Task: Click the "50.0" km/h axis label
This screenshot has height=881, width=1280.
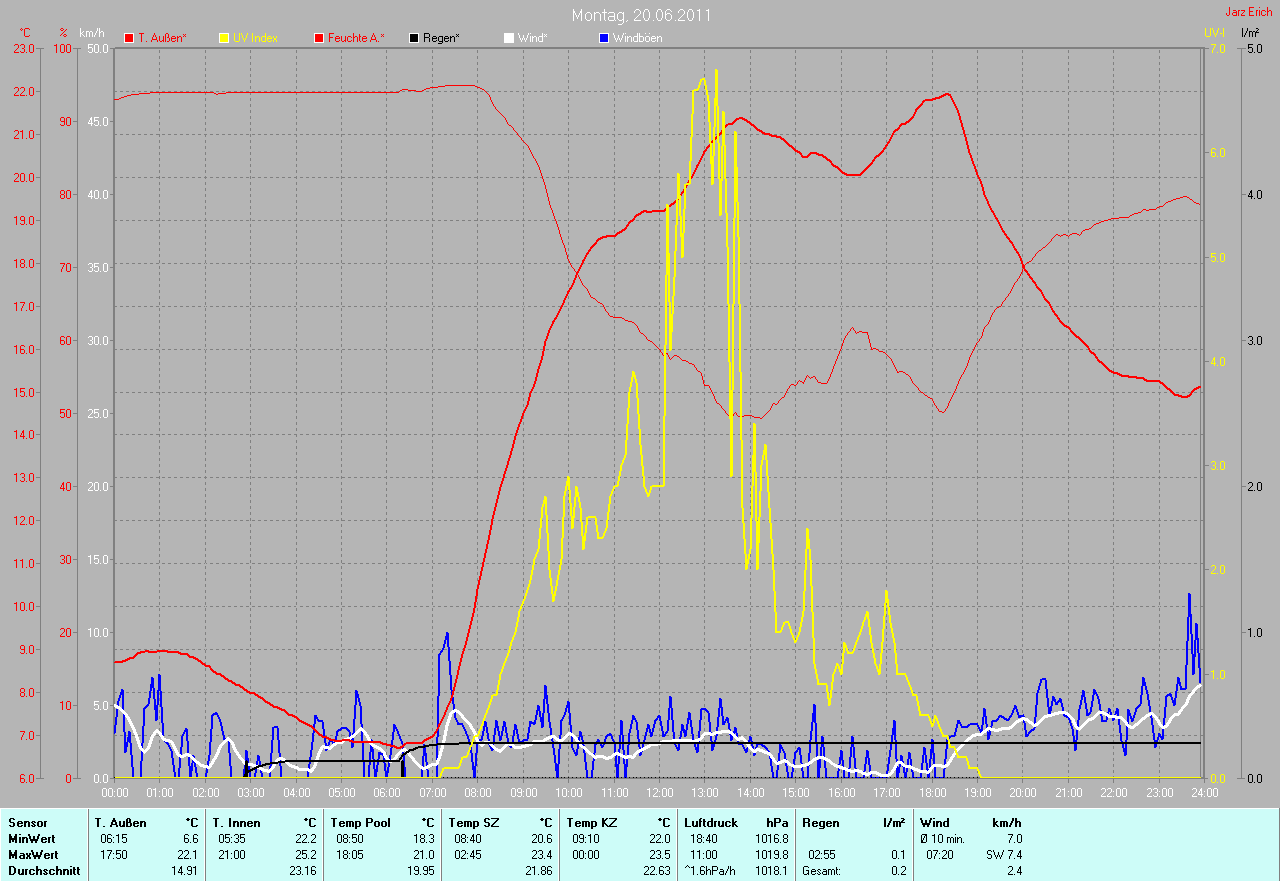Action: (x=98, y=48)
